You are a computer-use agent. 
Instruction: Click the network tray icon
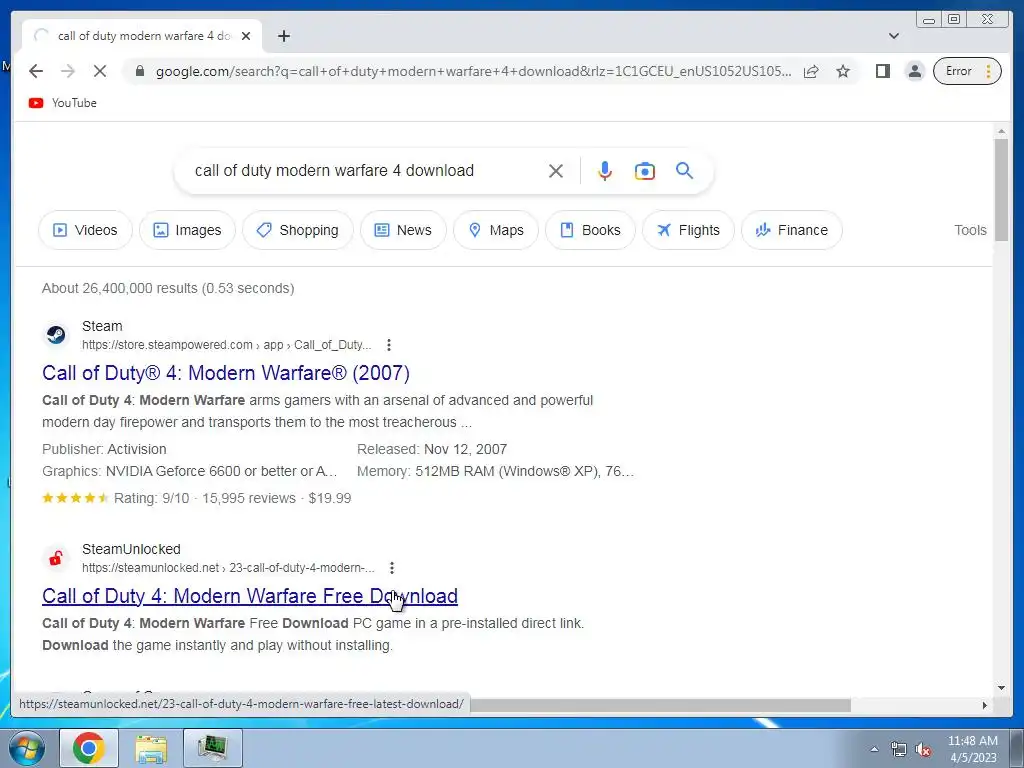(899, 750)
